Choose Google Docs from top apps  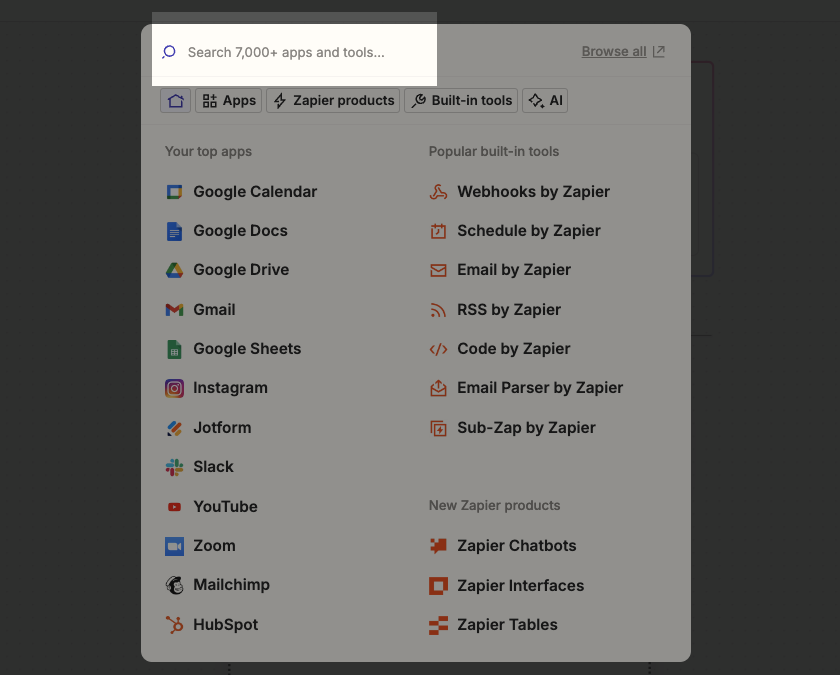(x=241, y=231)
